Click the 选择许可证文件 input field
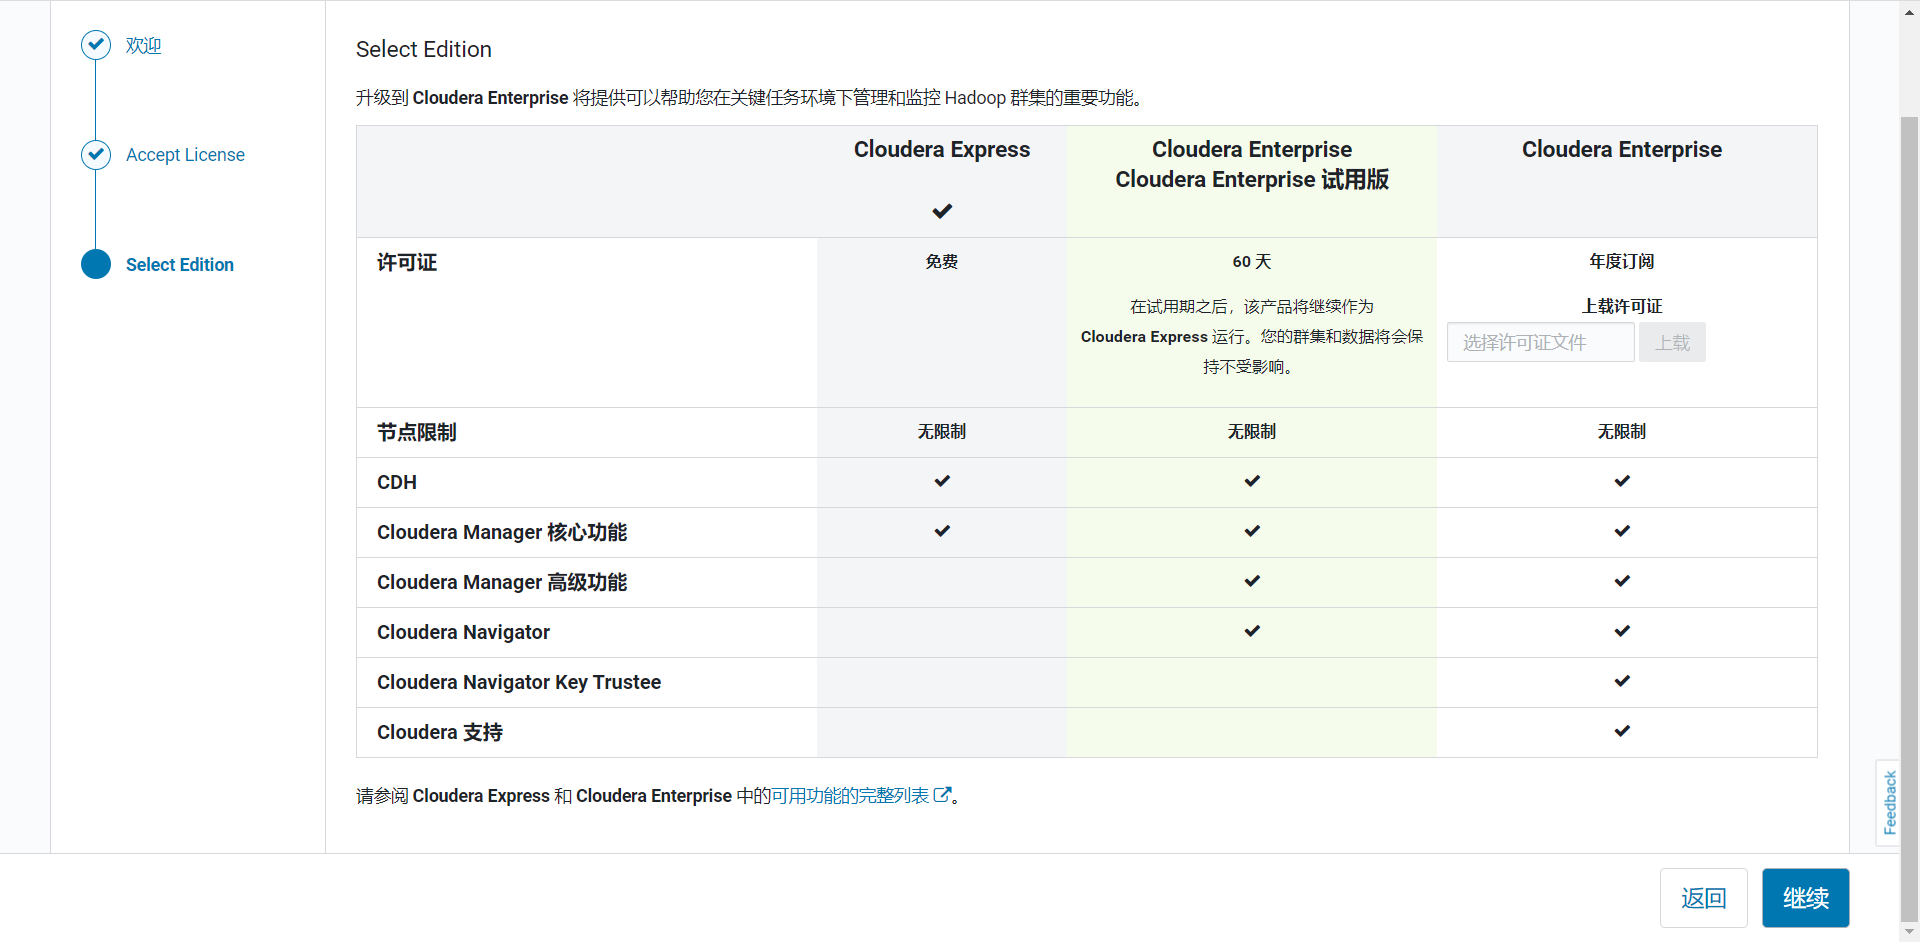This screenshot has height=942, width=1920. click(x=1540, y=342)
